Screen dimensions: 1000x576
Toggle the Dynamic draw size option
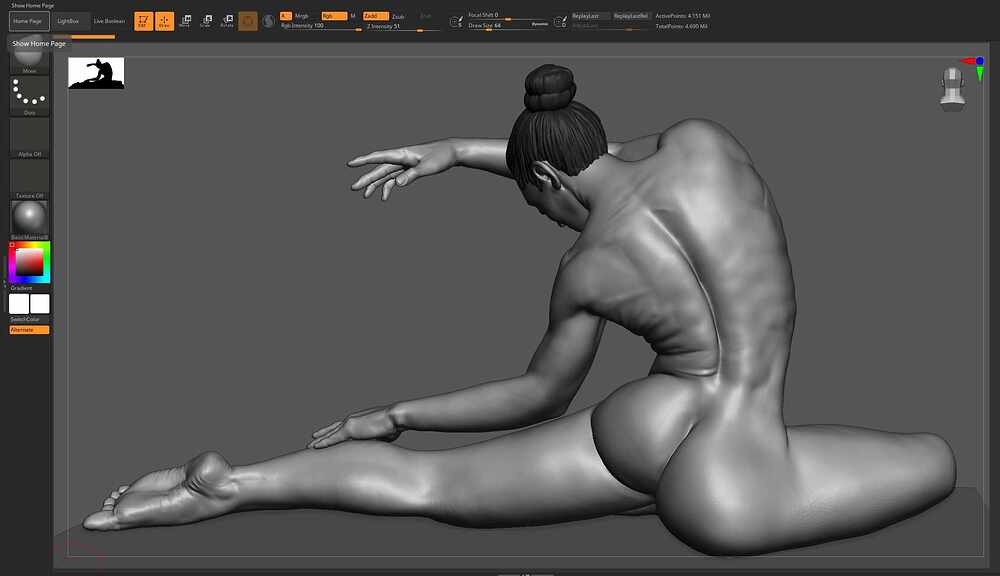pyautogui.click(x=540, y=24)
